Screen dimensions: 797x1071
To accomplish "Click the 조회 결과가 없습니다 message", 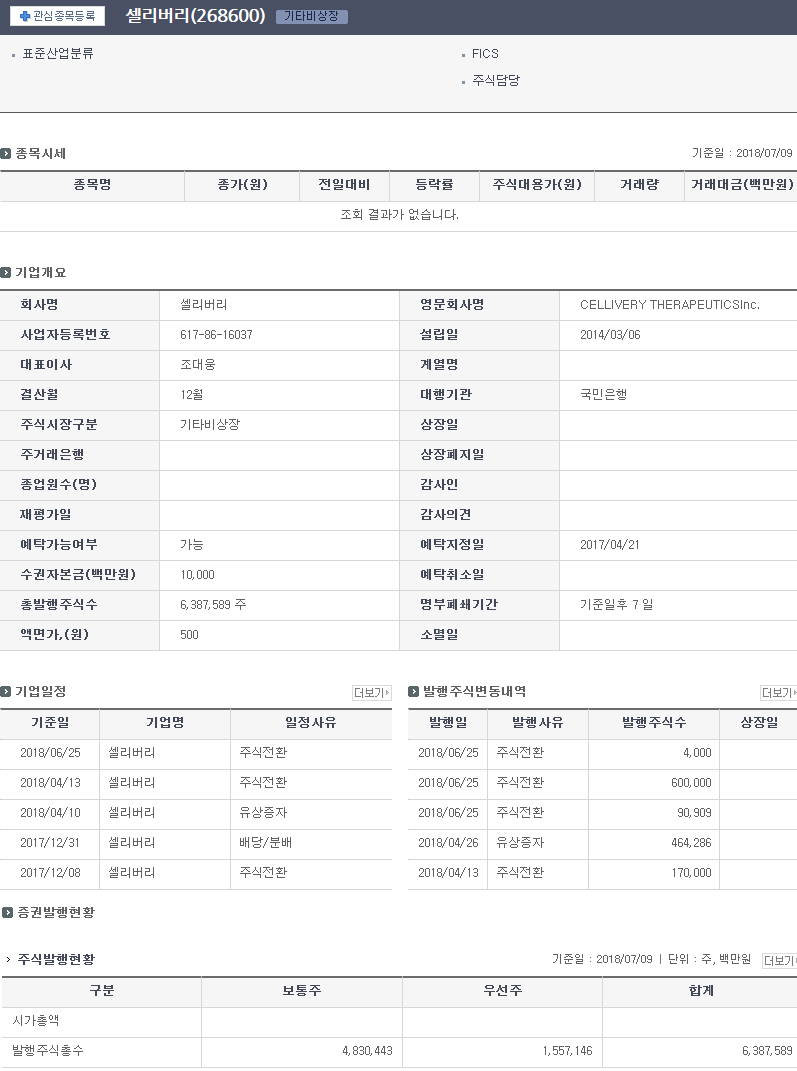I will click(x=400, y=214).
